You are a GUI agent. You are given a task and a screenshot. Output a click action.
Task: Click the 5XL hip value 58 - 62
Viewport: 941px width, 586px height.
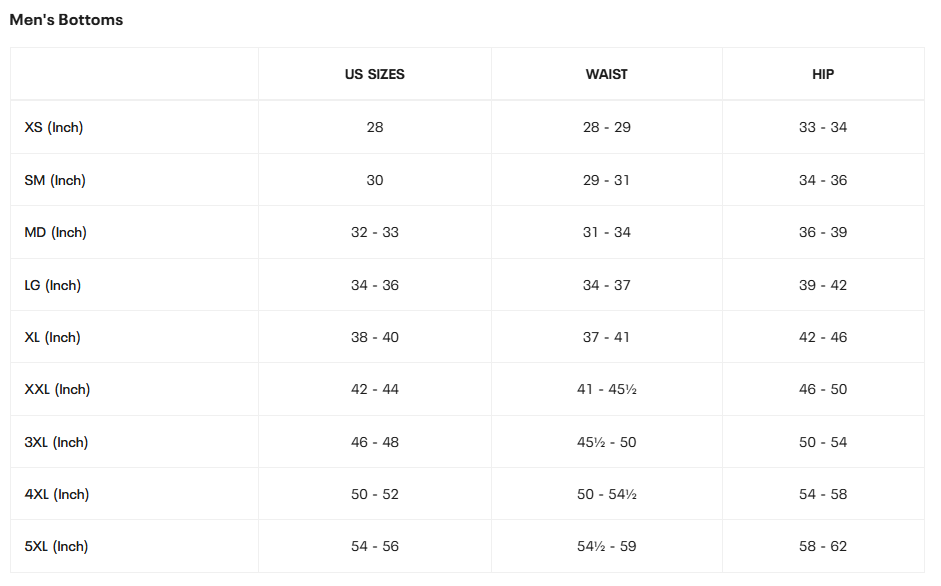(823, 547)
